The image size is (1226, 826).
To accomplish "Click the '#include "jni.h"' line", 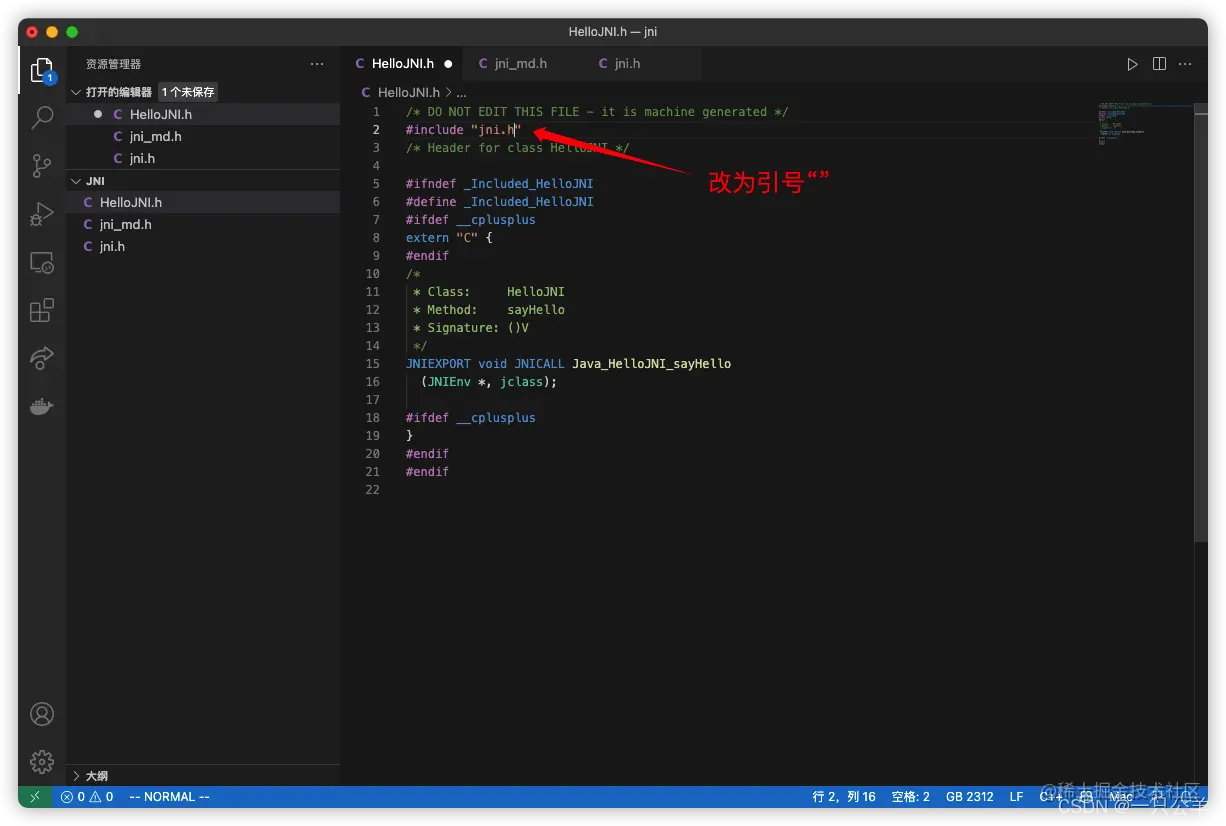I will 464,130.
